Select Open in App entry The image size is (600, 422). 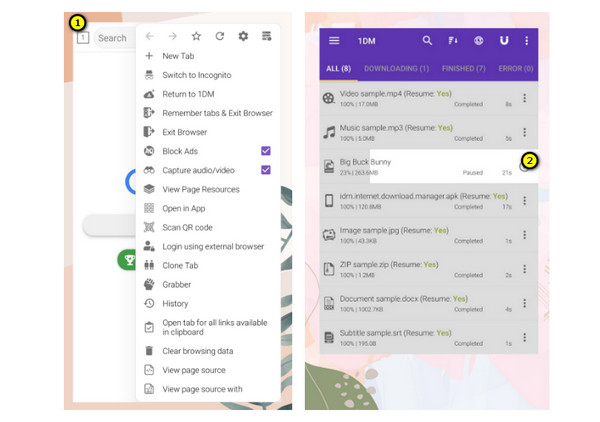tap(208, 209)
